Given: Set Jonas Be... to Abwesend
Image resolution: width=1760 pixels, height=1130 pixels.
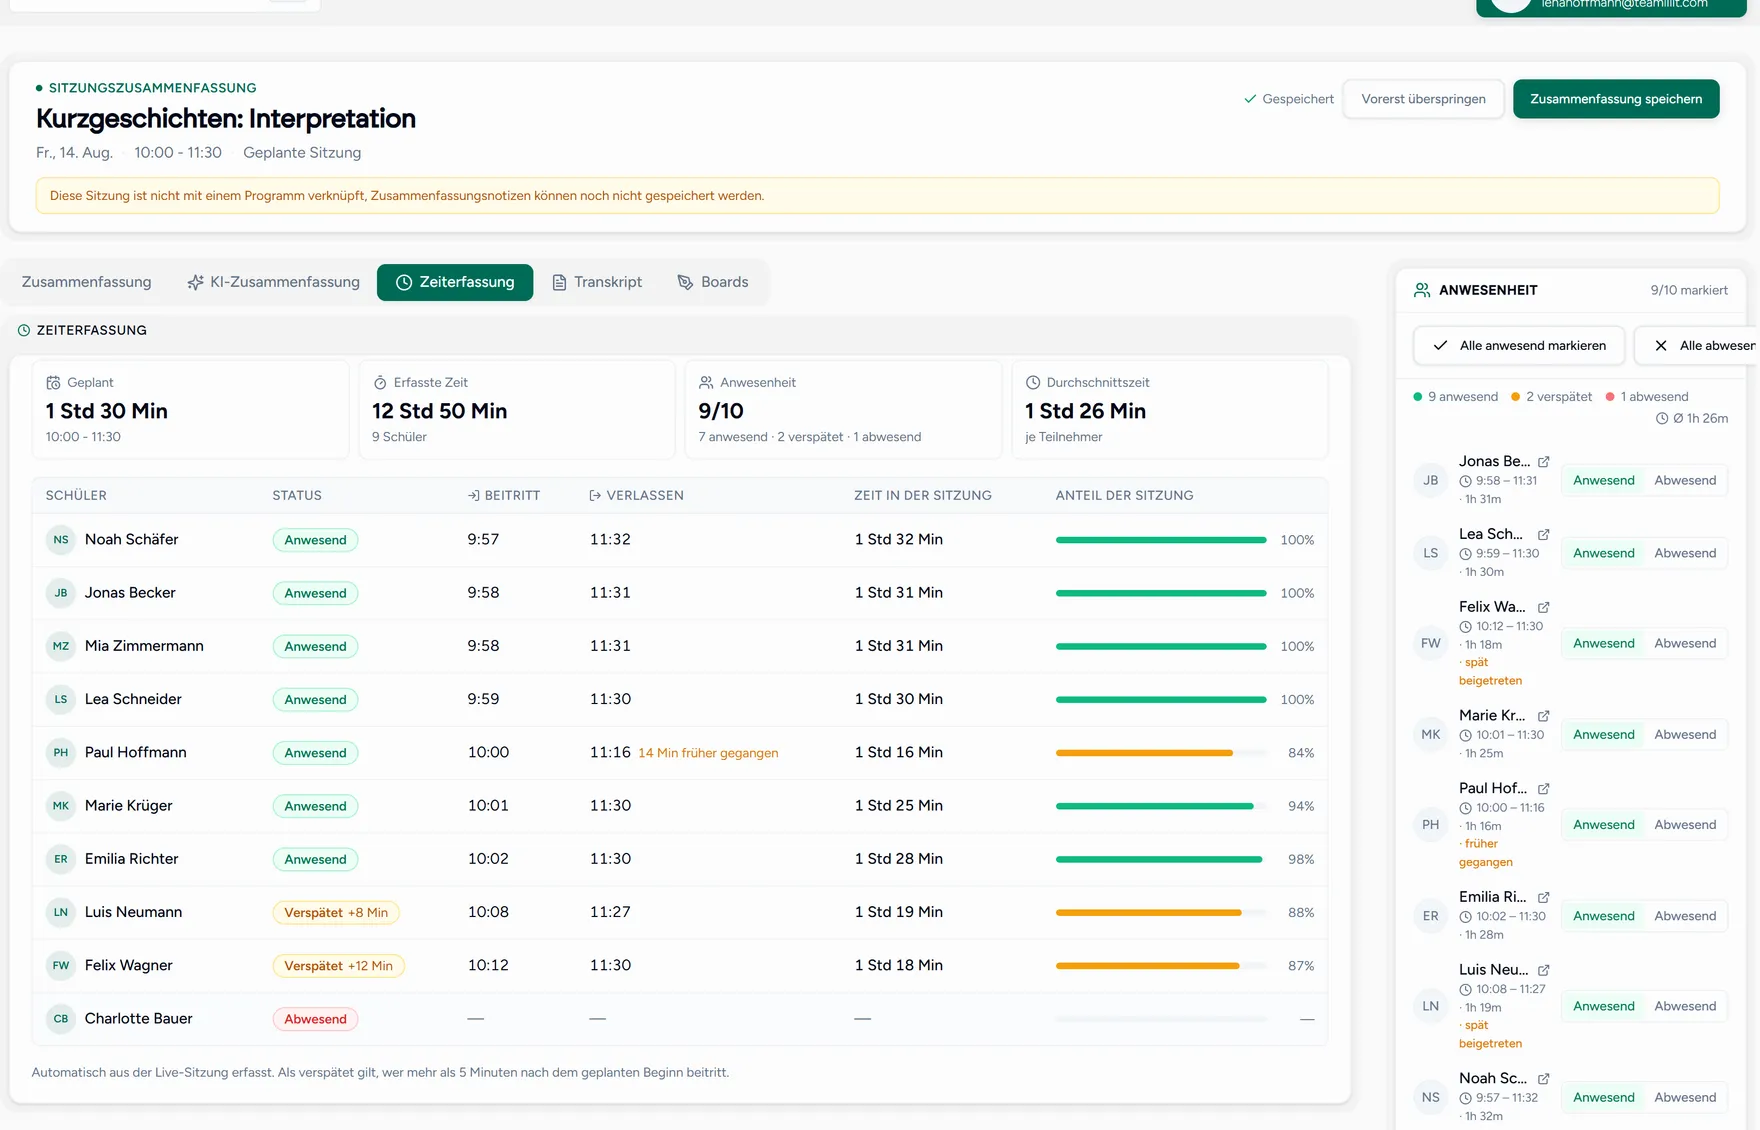Looking at the screenshot, I should 1685,480.
